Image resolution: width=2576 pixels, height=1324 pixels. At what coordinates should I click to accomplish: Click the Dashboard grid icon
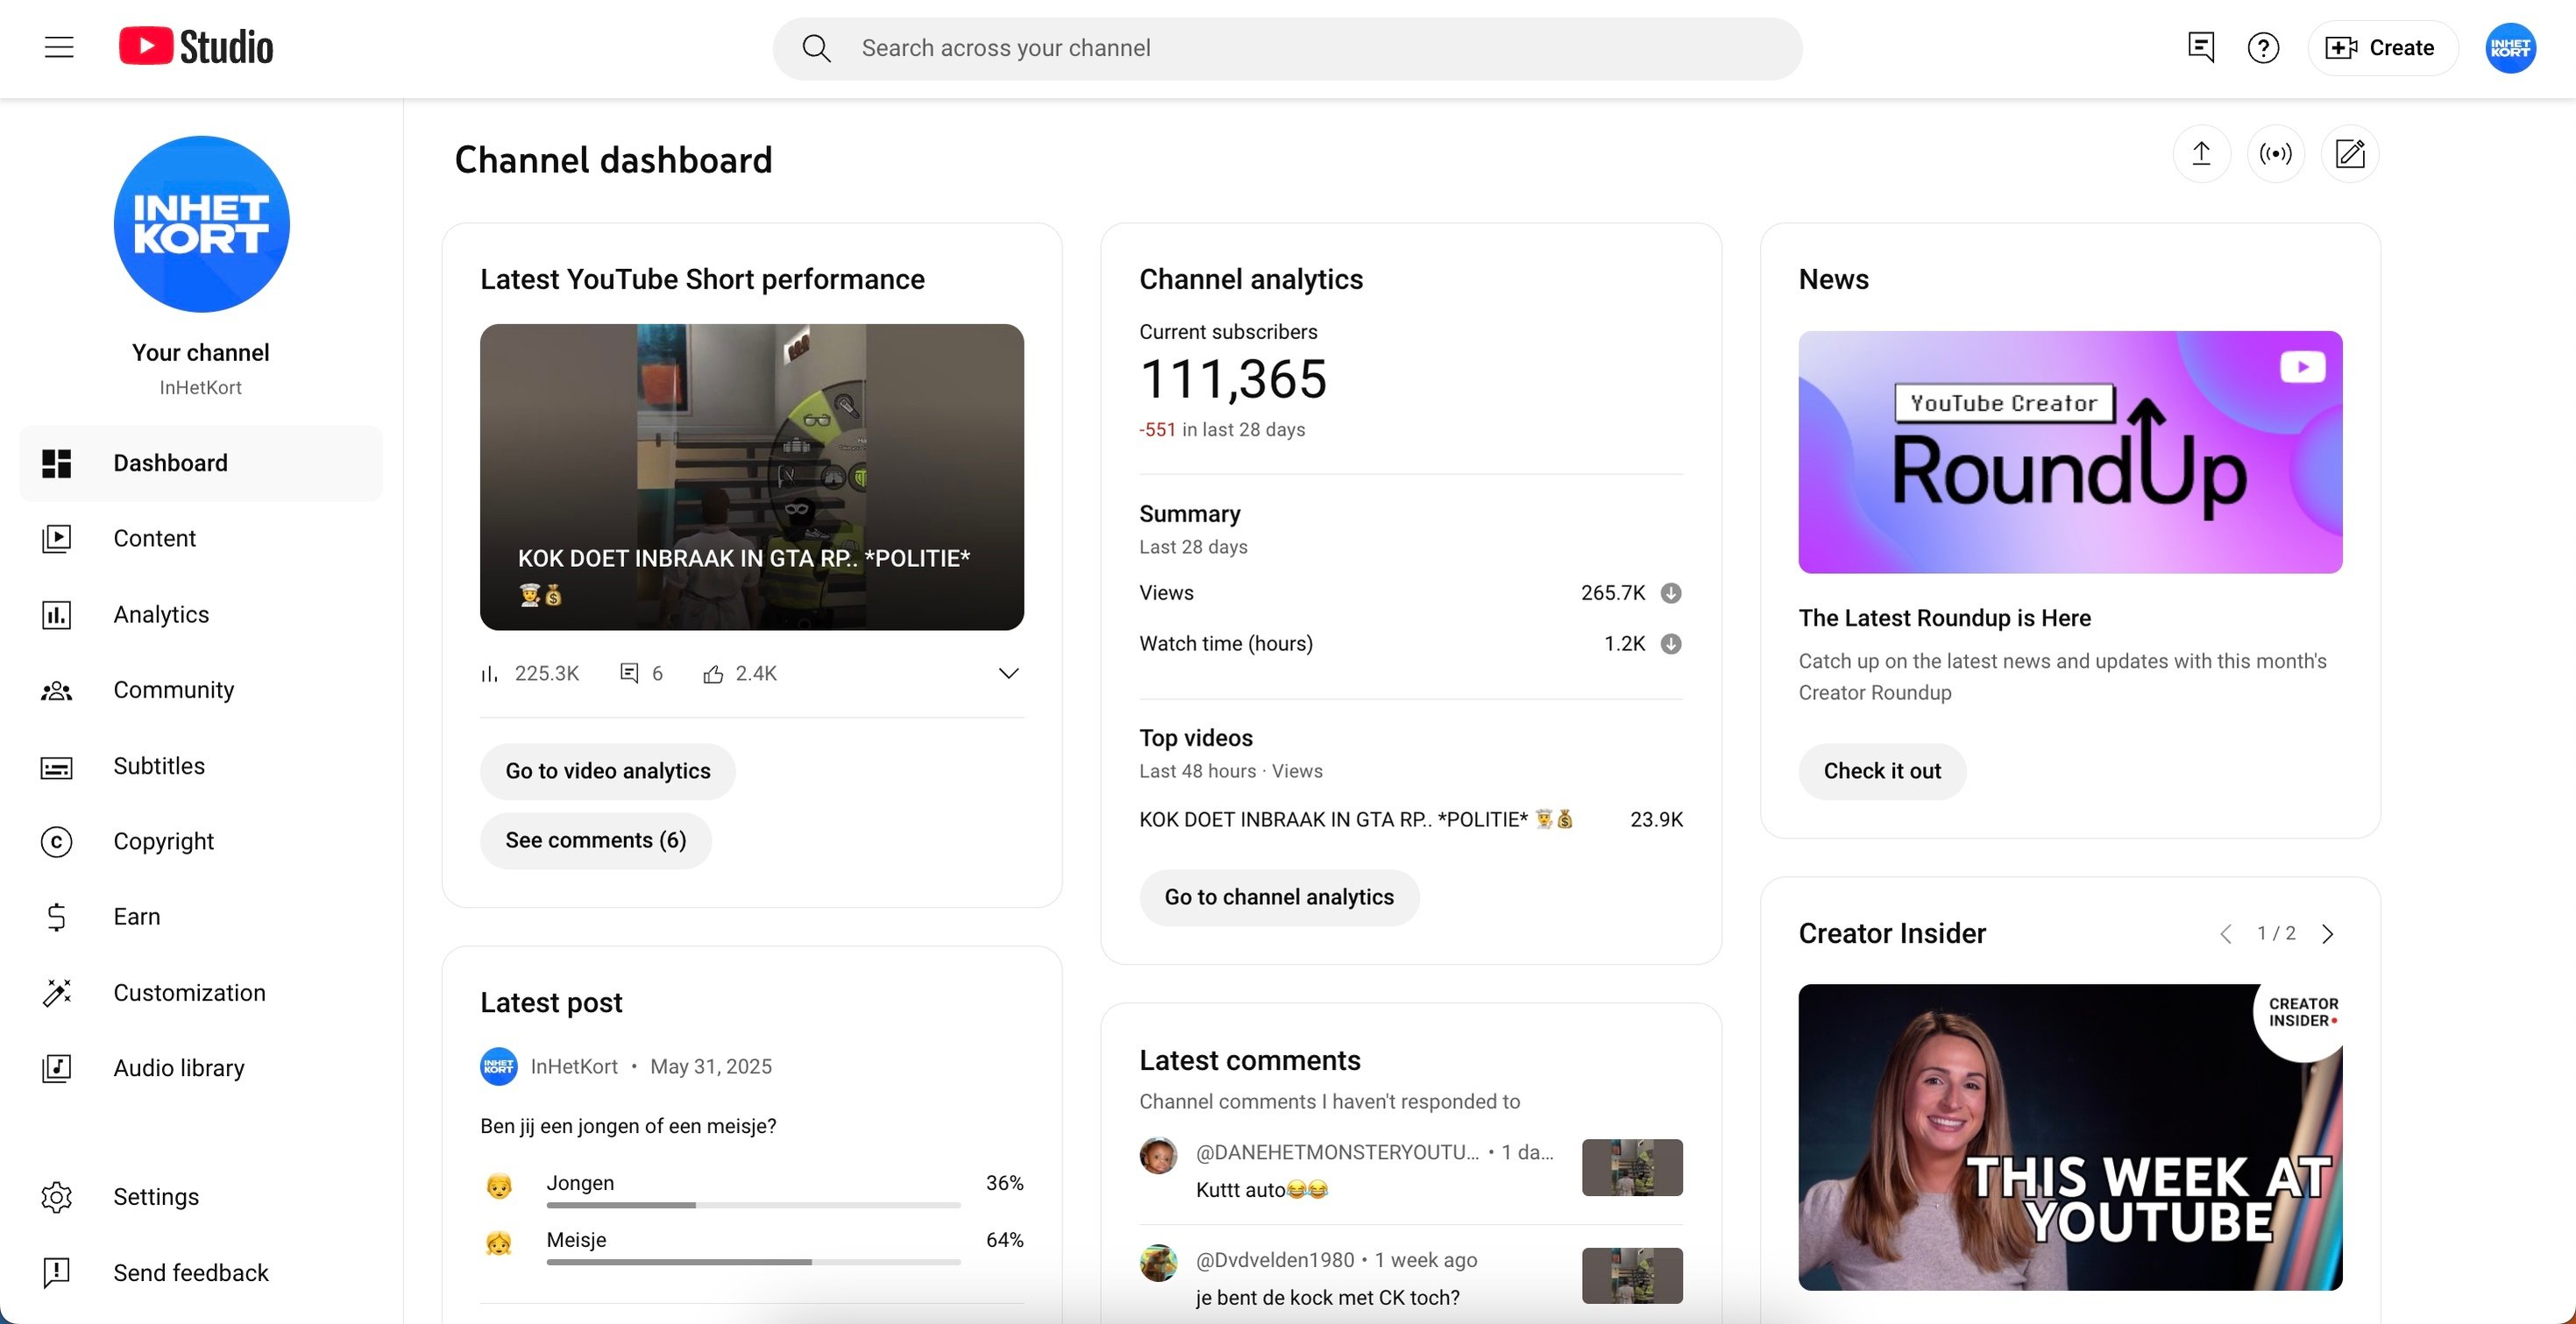coord(56,463)
